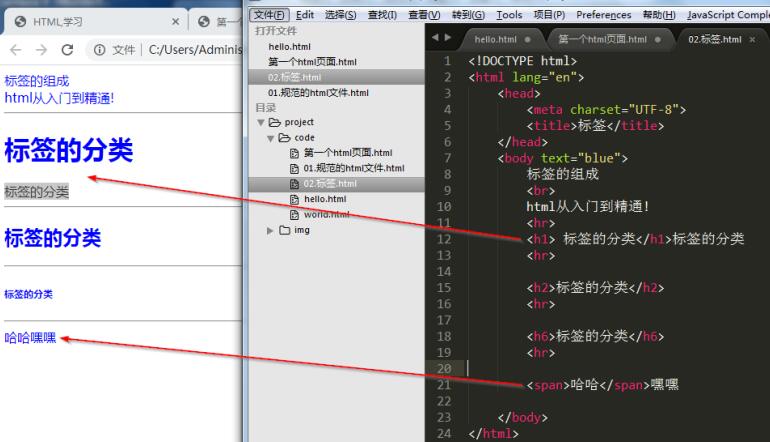Close the HTML学习 browser tab
The height and width of the screenshot is (442, 770).
(x=175, y=22)
